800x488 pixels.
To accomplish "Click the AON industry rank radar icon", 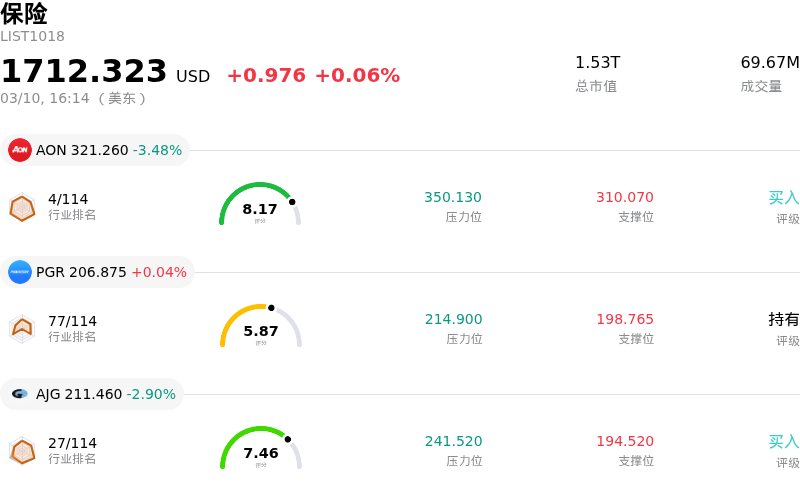I will point(22,207).
